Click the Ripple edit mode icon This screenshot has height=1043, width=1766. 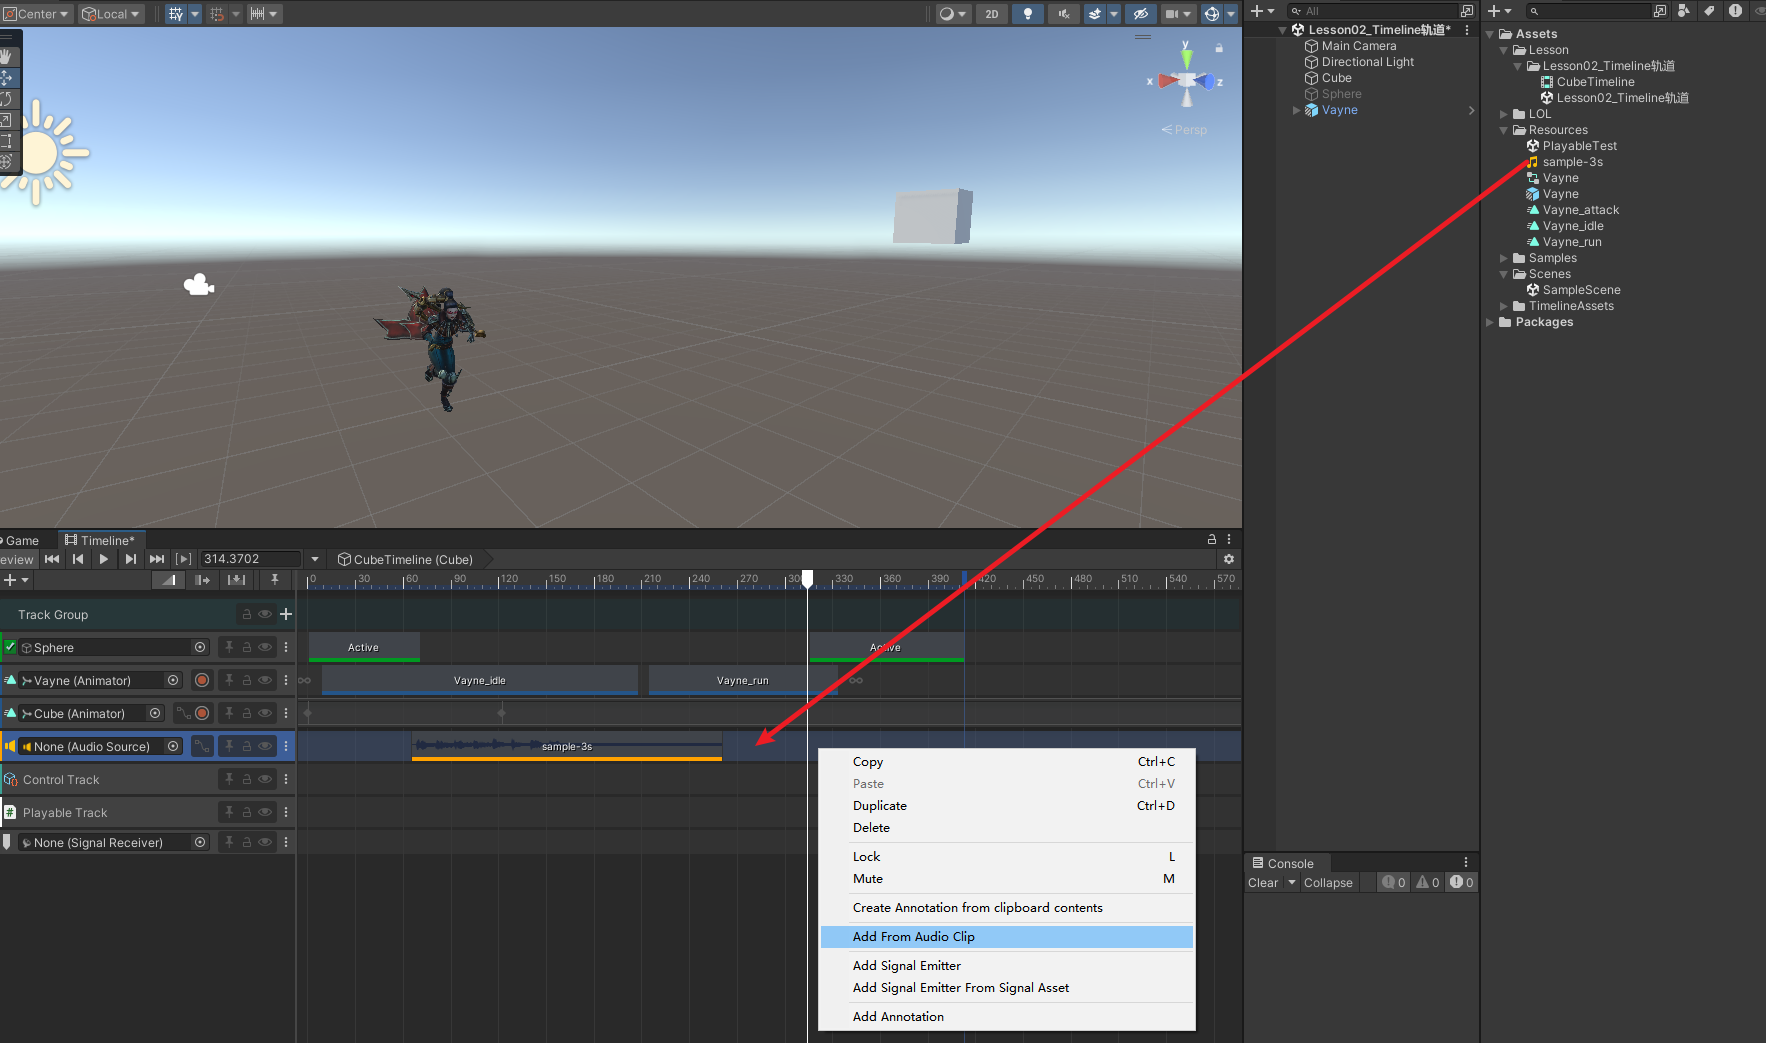click(203, 580)
